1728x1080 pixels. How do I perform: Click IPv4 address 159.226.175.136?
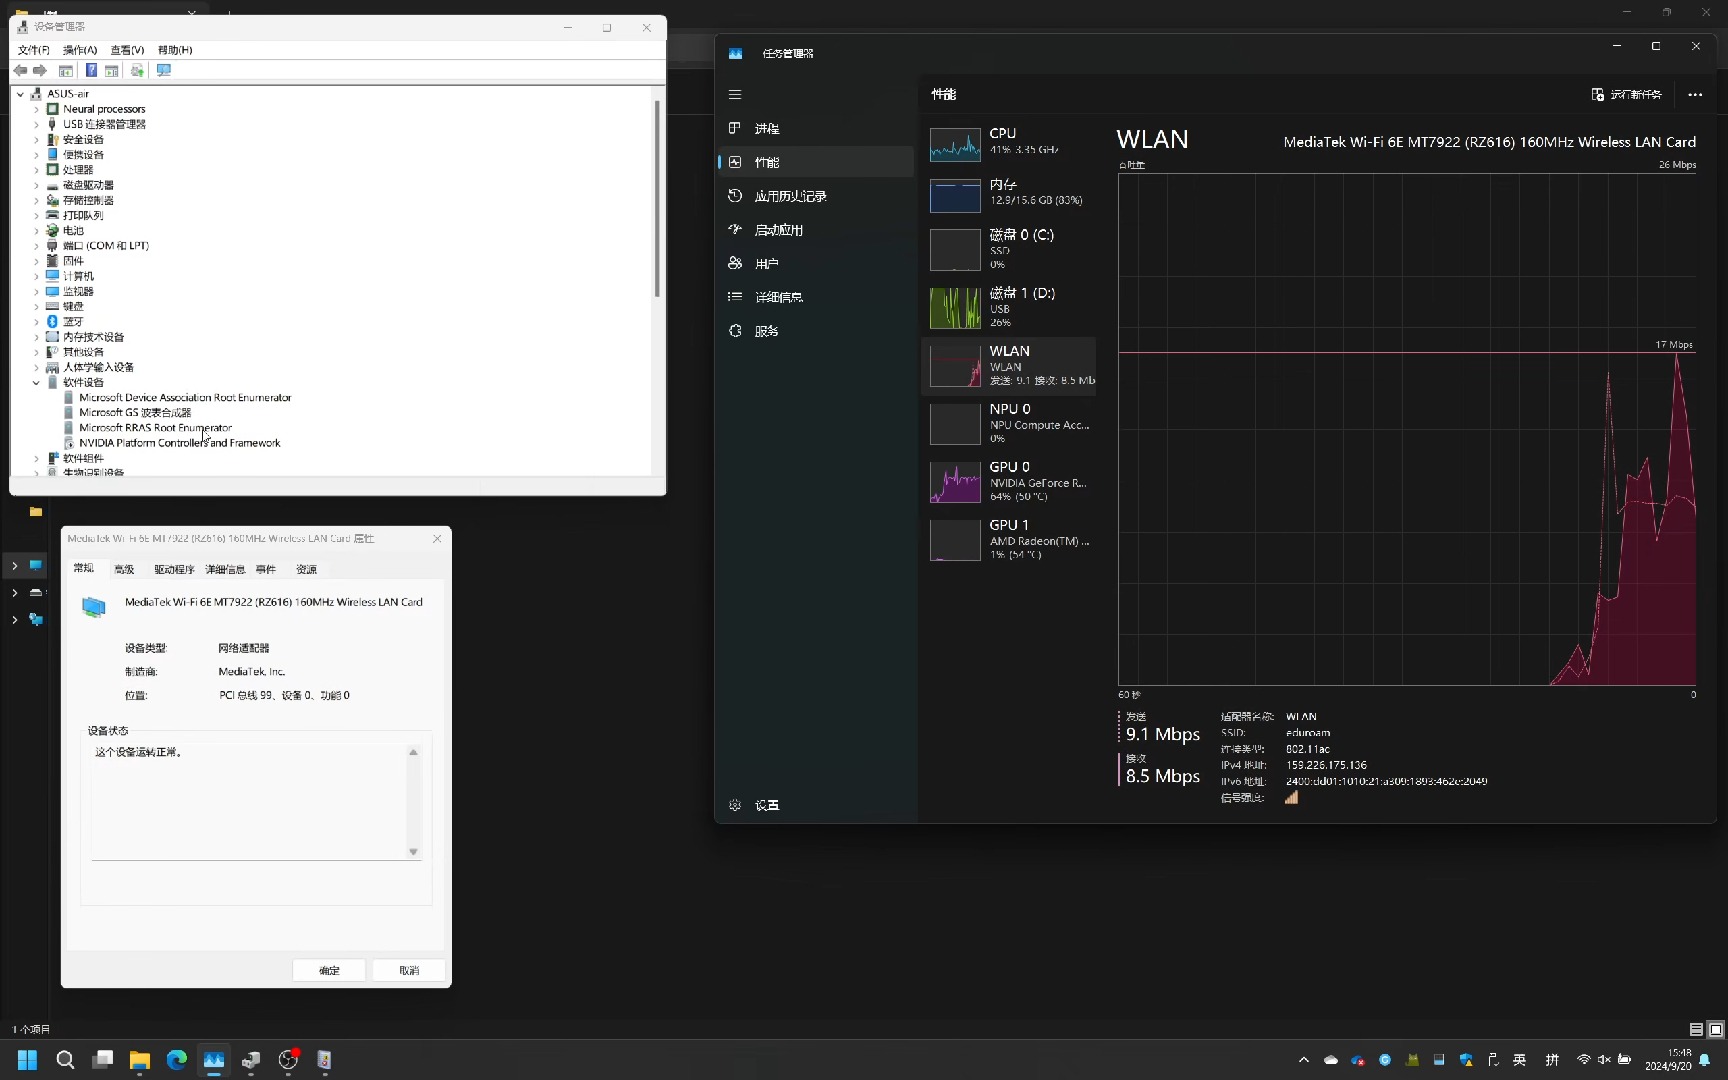pyautogui.click(x=1326, y=765)
